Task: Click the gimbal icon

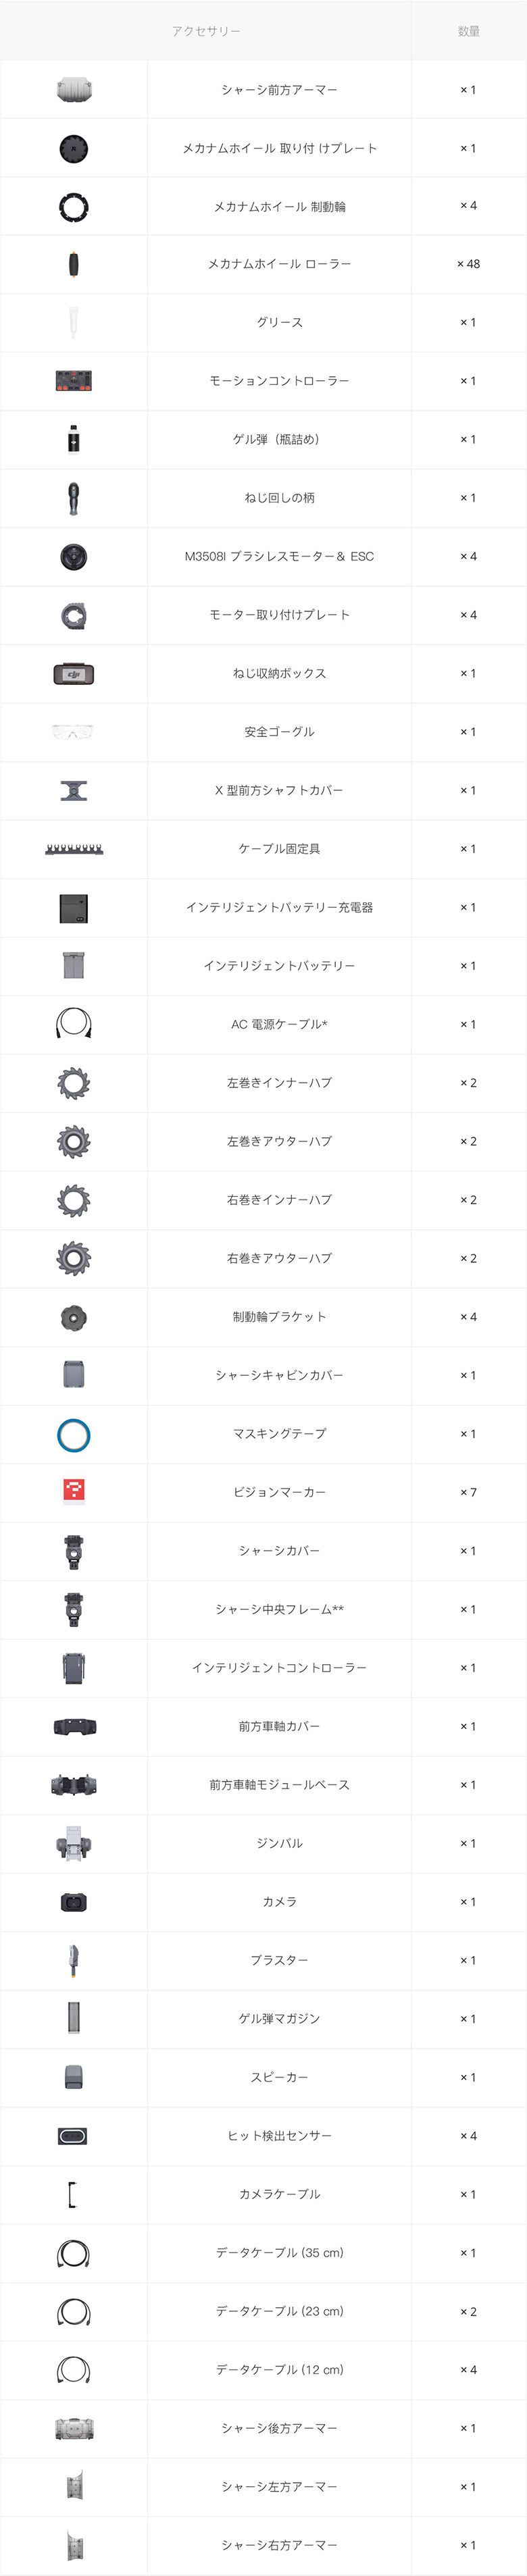Action: pyautogui.click(x=74, y=1843)
